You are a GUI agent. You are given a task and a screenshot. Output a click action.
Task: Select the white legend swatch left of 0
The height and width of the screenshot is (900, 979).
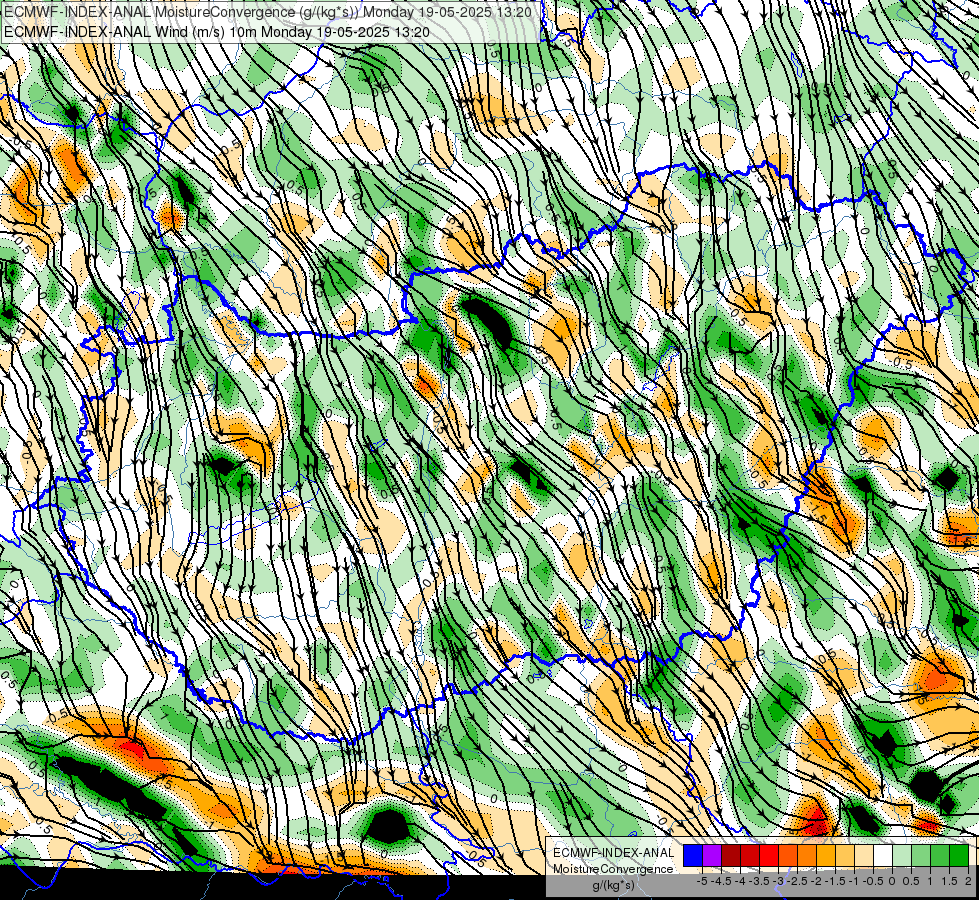(x=883, y=856)
